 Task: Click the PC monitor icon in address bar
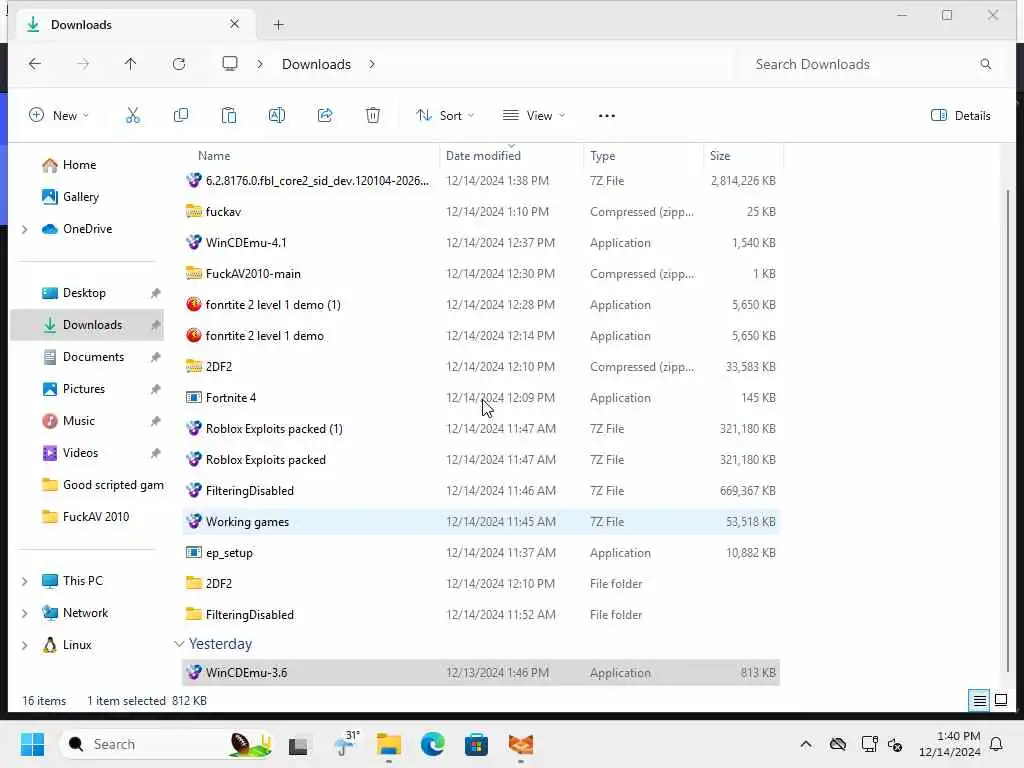pyautogui.click(x=230, y=64)
